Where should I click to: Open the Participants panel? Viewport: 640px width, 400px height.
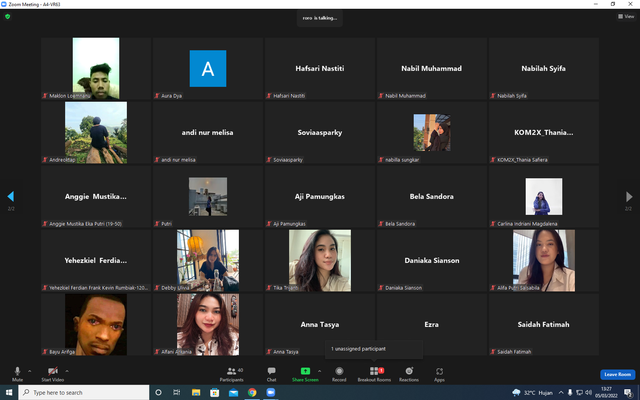point(231,373)
